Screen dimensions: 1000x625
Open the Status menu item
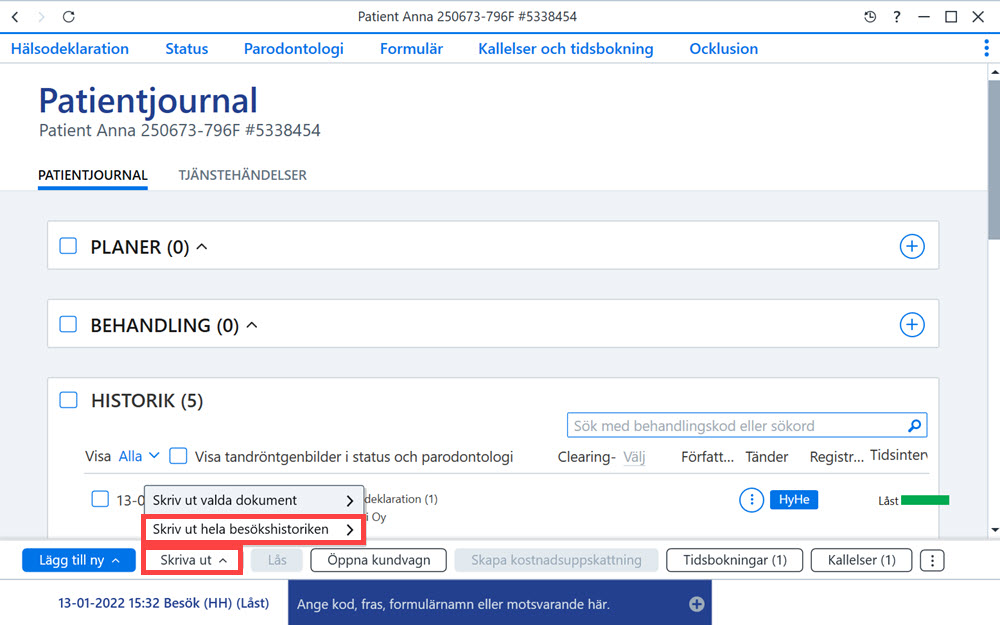pyautogui.click(x=186, y=48)
